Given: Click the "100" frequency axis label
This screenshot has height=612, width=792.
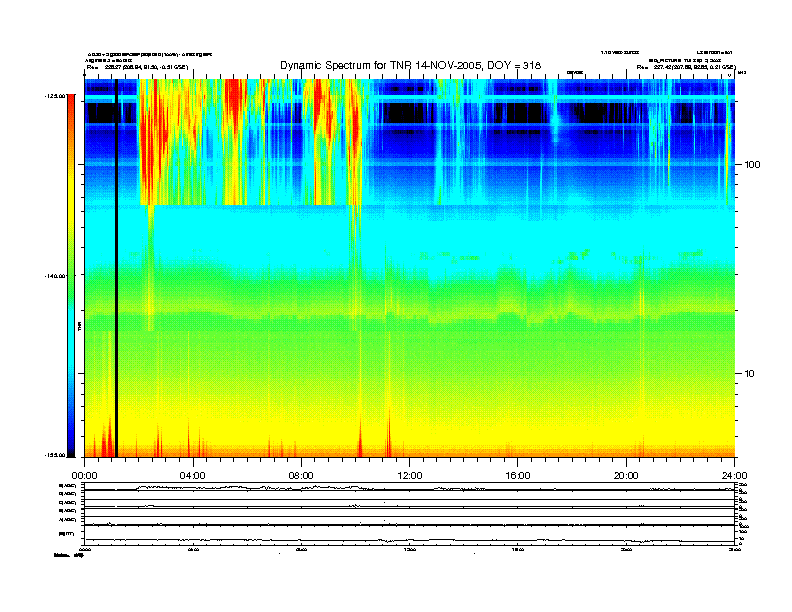Looking at the screenshot, I should point(752,165).
